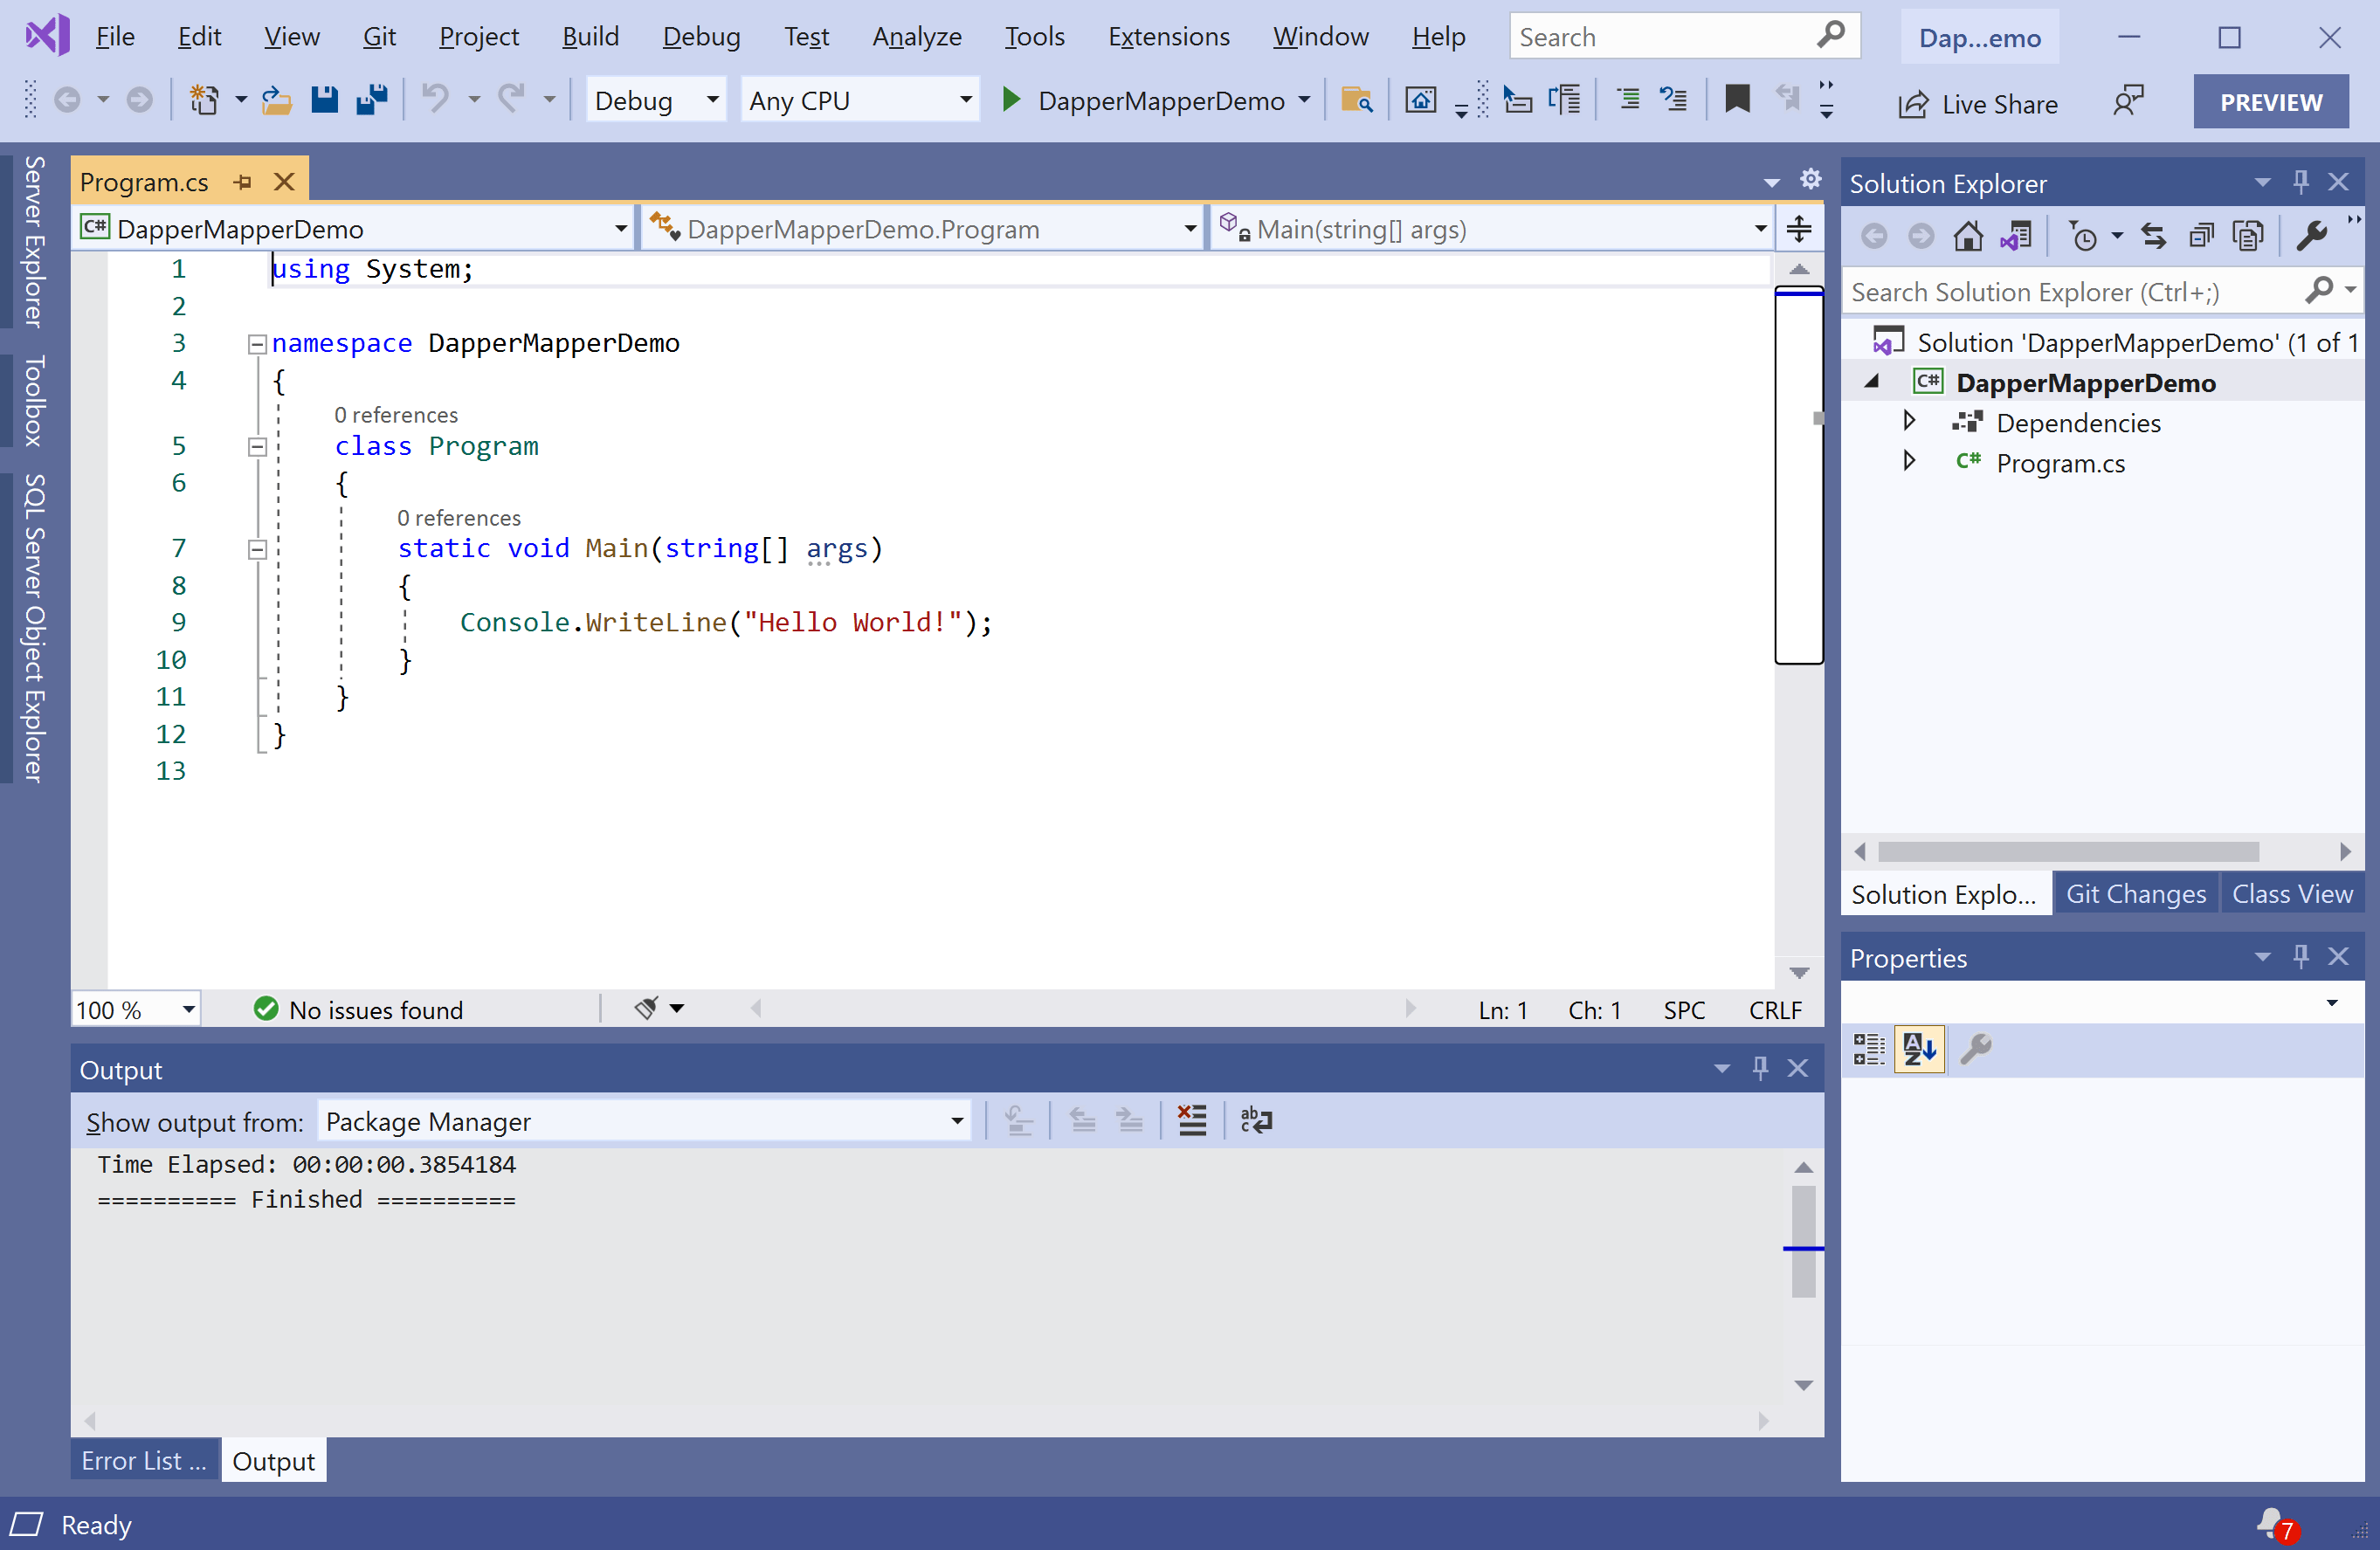Screen dimensions: 2380x1550
Task: Collapse all items in Solution Explorer
Action: tap(2201, 235)
